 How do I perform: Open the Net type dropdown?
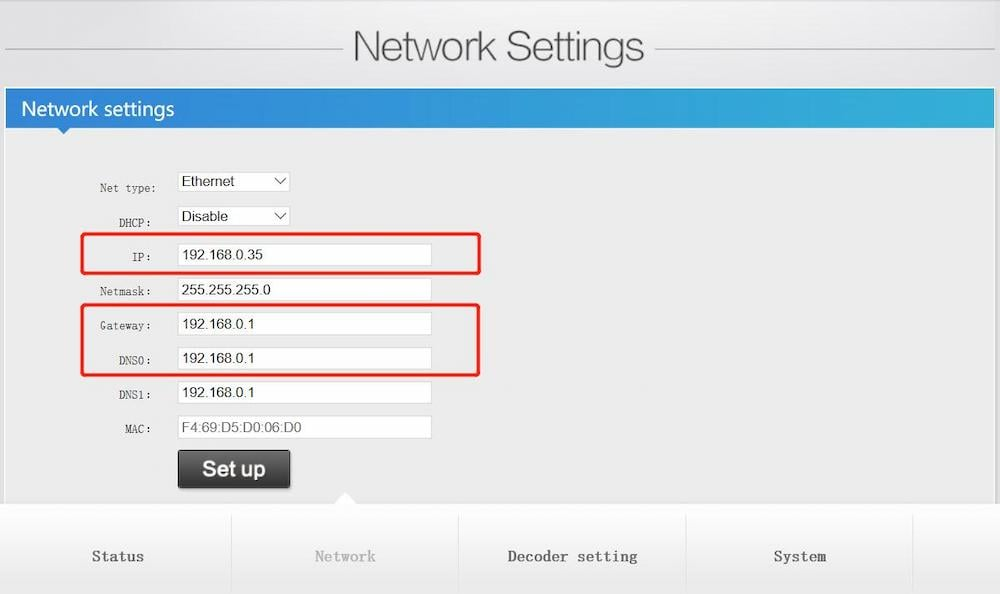tap(232, 181)
